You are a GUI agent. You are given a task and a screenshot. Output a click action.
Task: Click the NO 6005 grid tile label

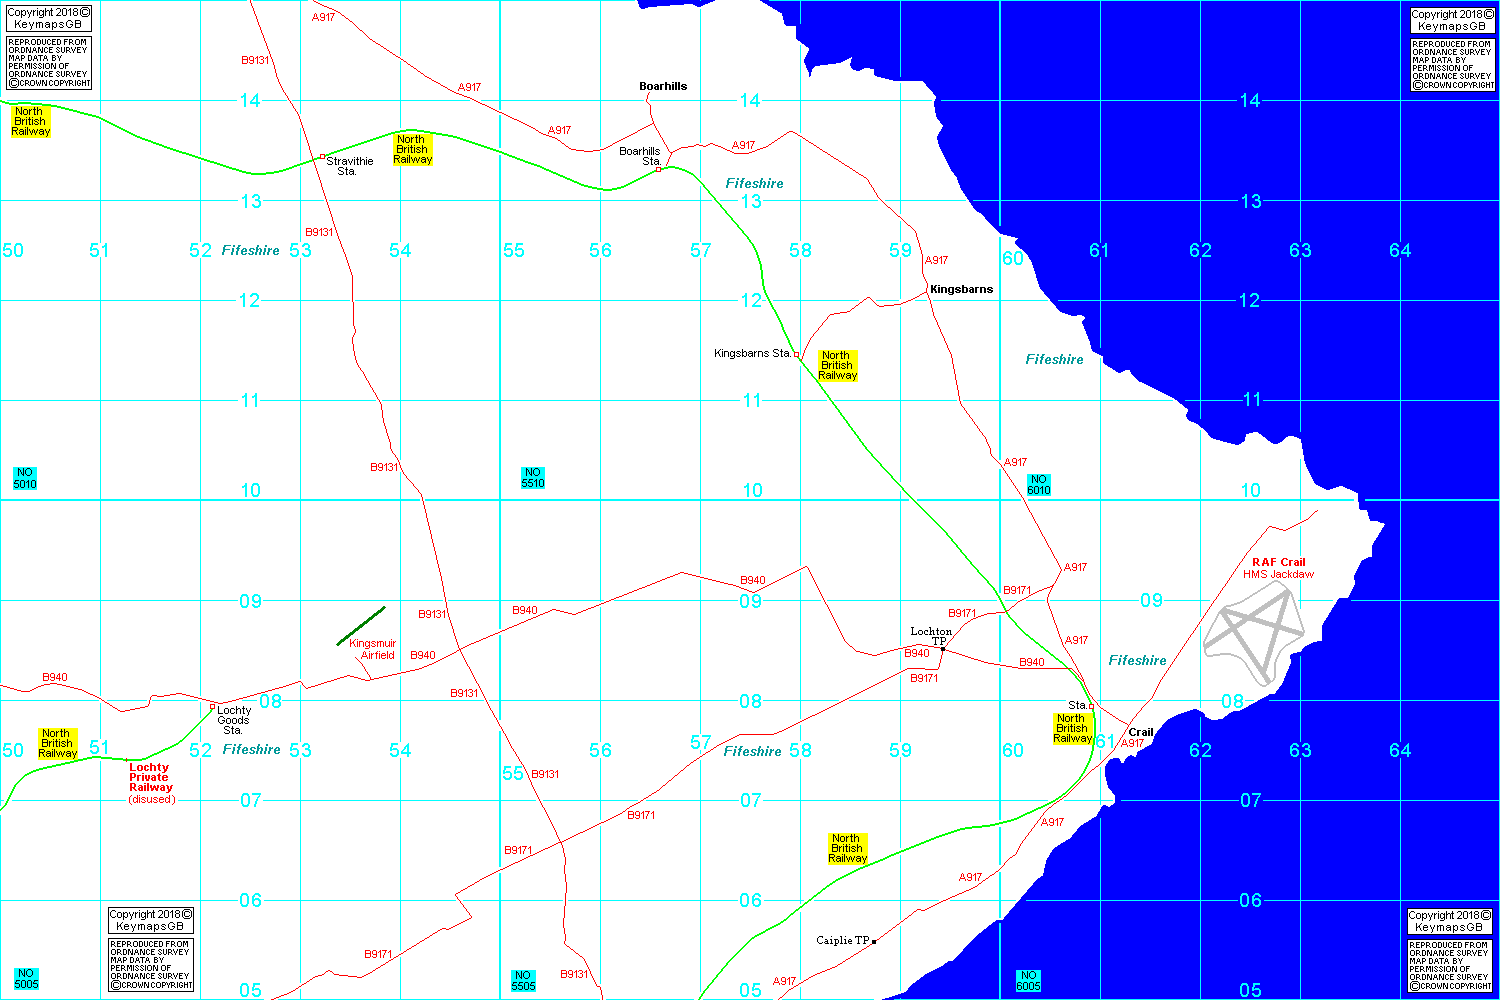click(x=1029, y=980)
